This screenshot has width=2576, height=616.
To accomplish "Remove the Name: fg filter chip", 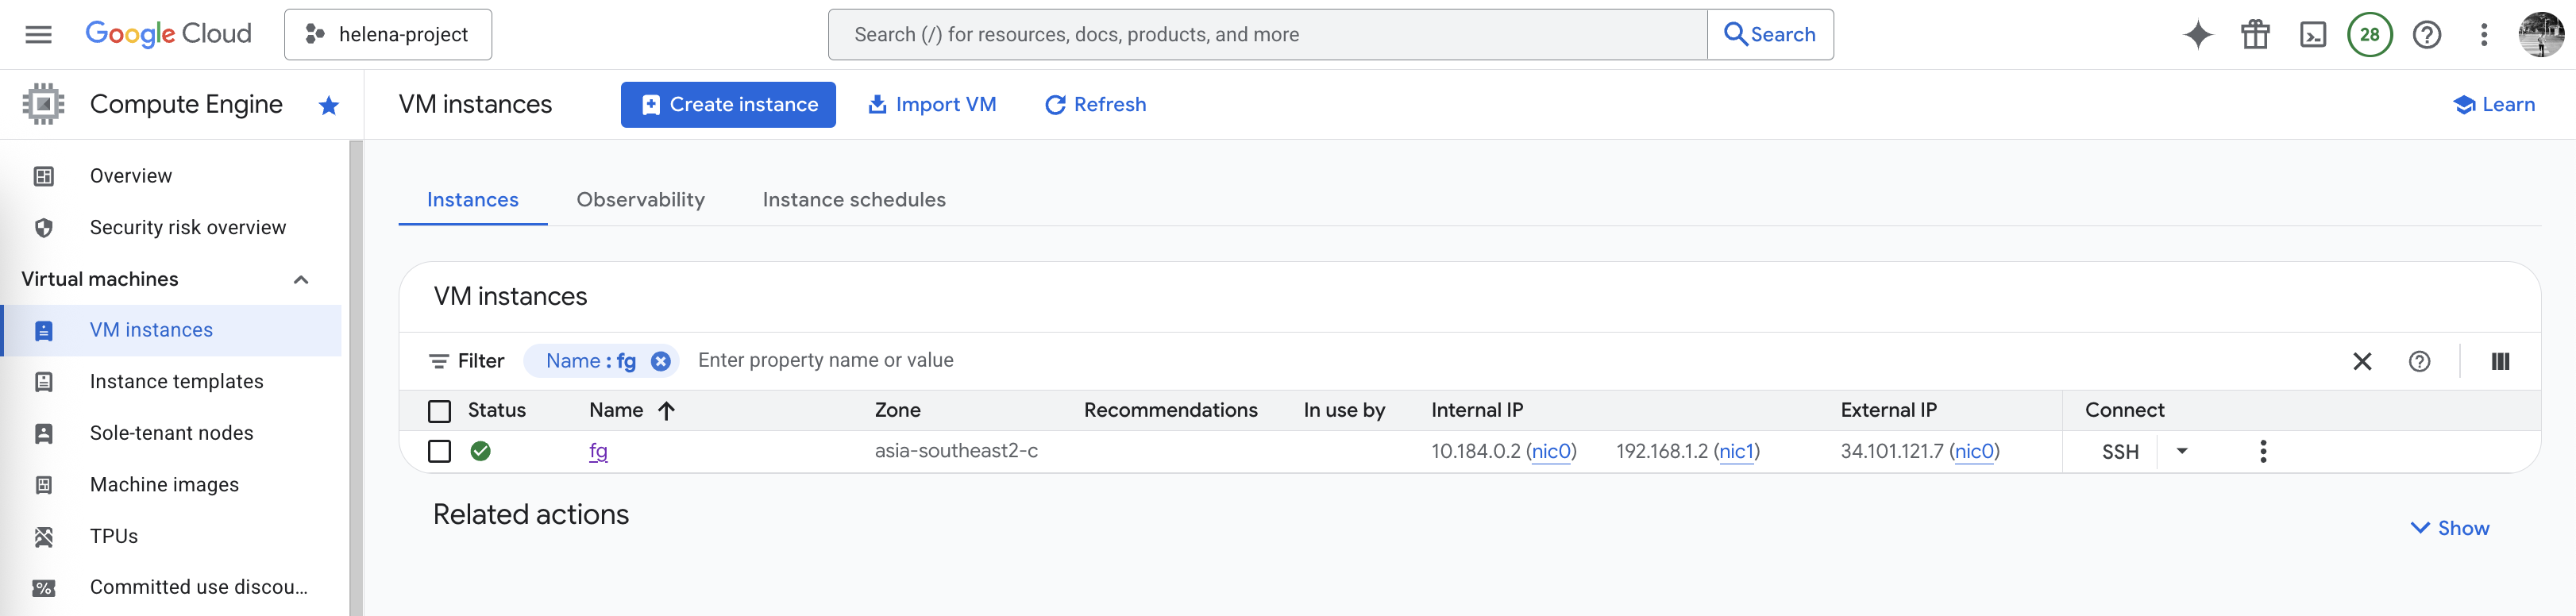I will [x=660, y=361].
